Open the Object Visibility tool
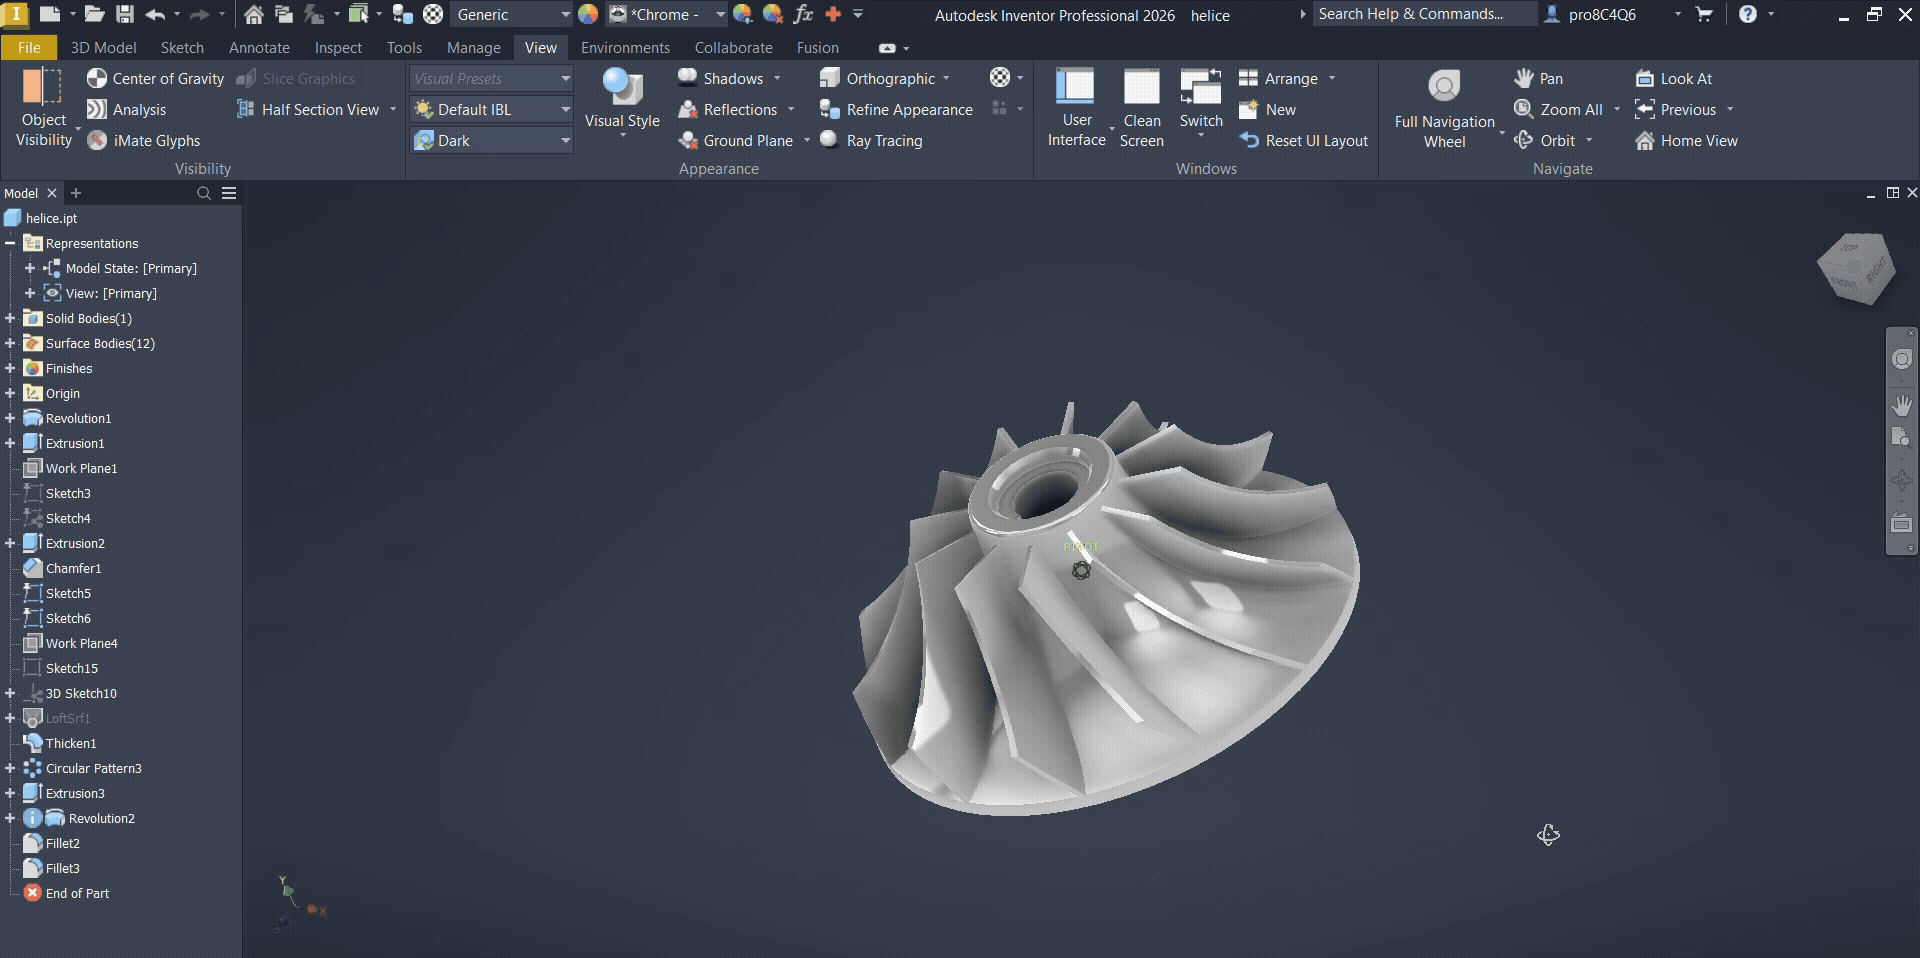The height and width of the screenshot is (958, 1920). [44, 108]
